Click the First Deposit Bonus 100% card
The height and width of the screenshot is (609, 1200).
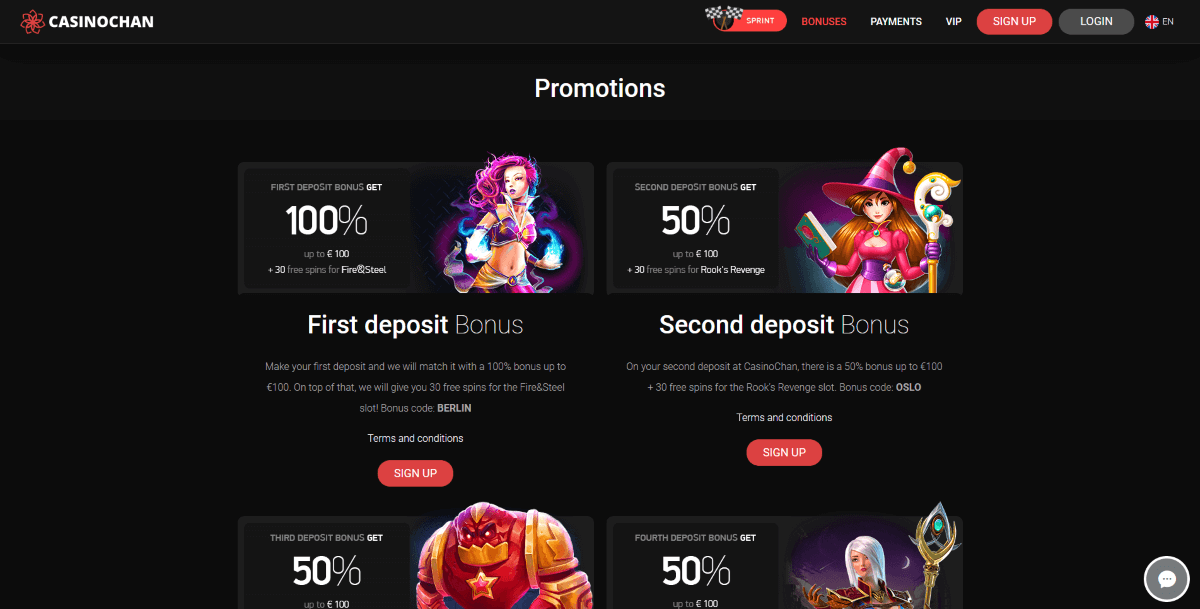pyautogui.click(x=326, y=228)
